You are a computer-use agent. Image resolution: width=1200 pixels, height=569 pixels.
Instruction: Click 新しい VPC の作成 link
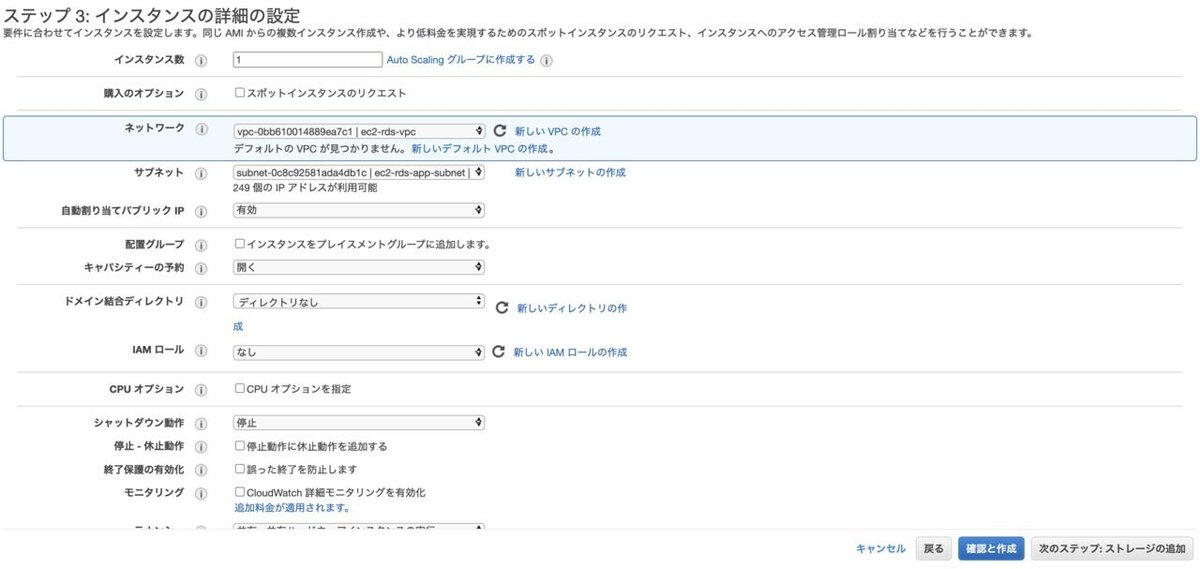[558, 131]
